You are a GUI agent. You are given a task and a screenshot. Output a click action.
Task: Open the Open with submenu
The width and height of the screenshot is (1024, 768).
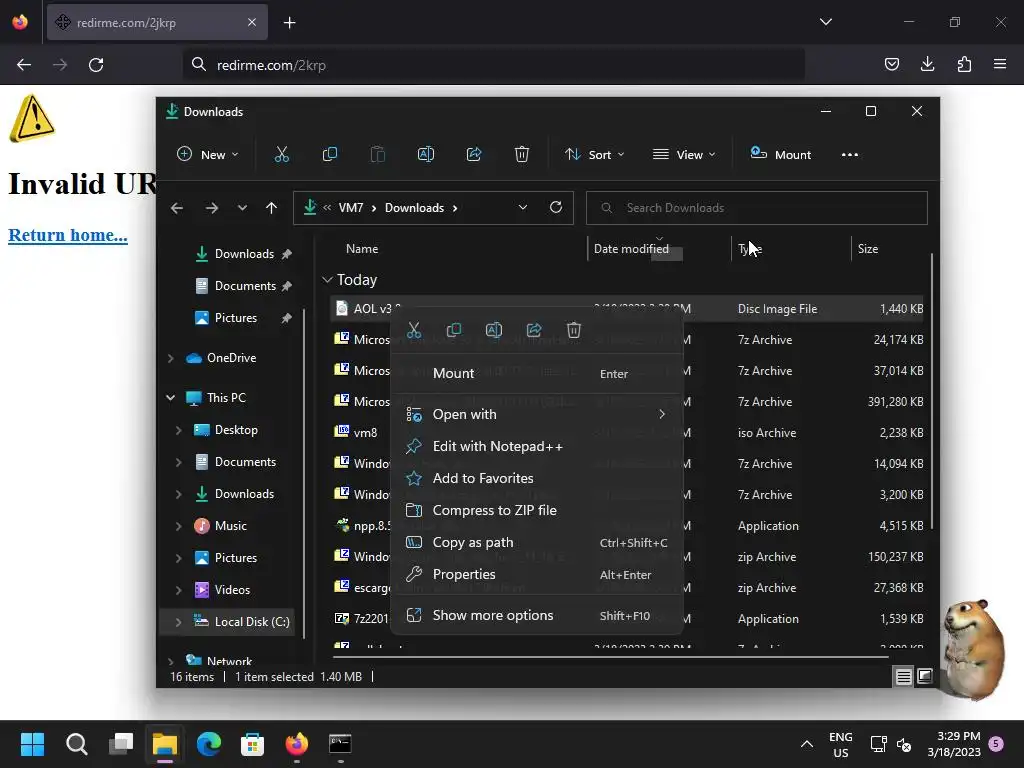pos(537,414)
